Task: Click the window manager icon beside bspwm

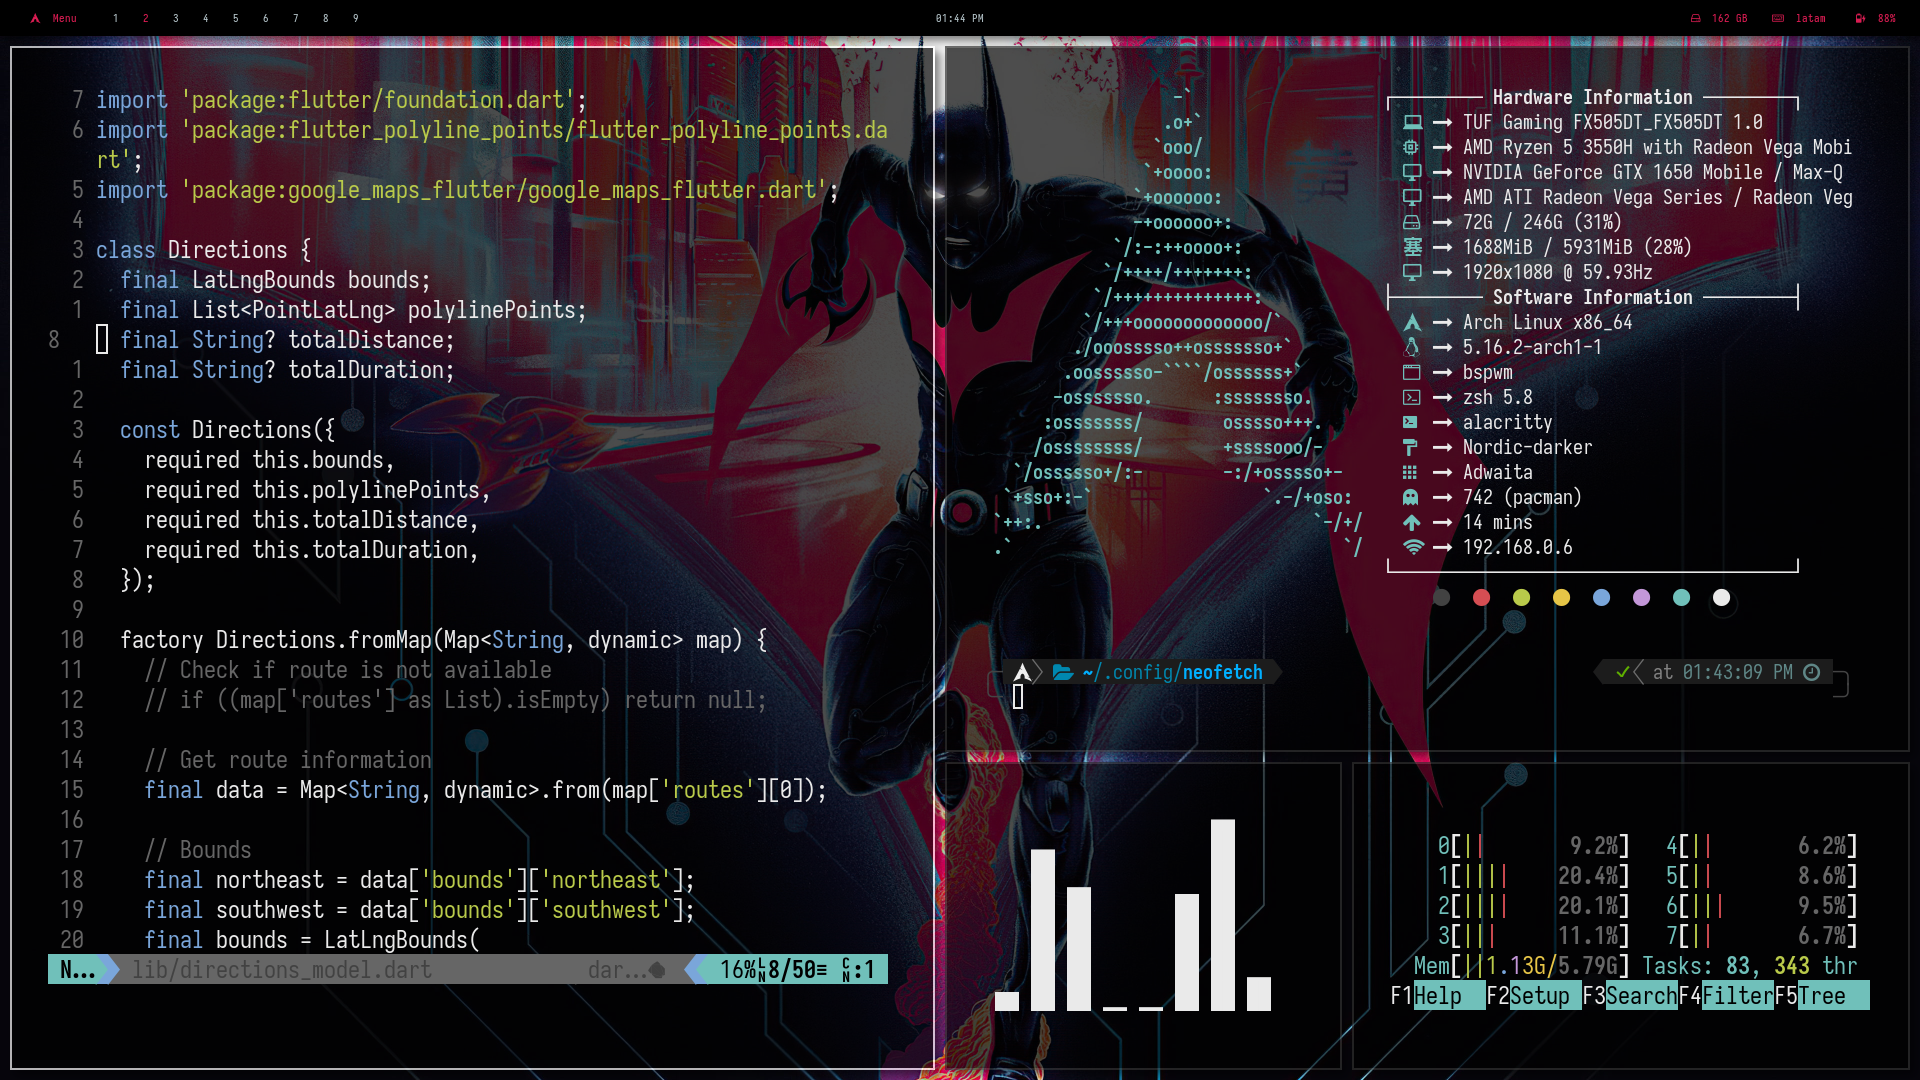Action: 1412,372
